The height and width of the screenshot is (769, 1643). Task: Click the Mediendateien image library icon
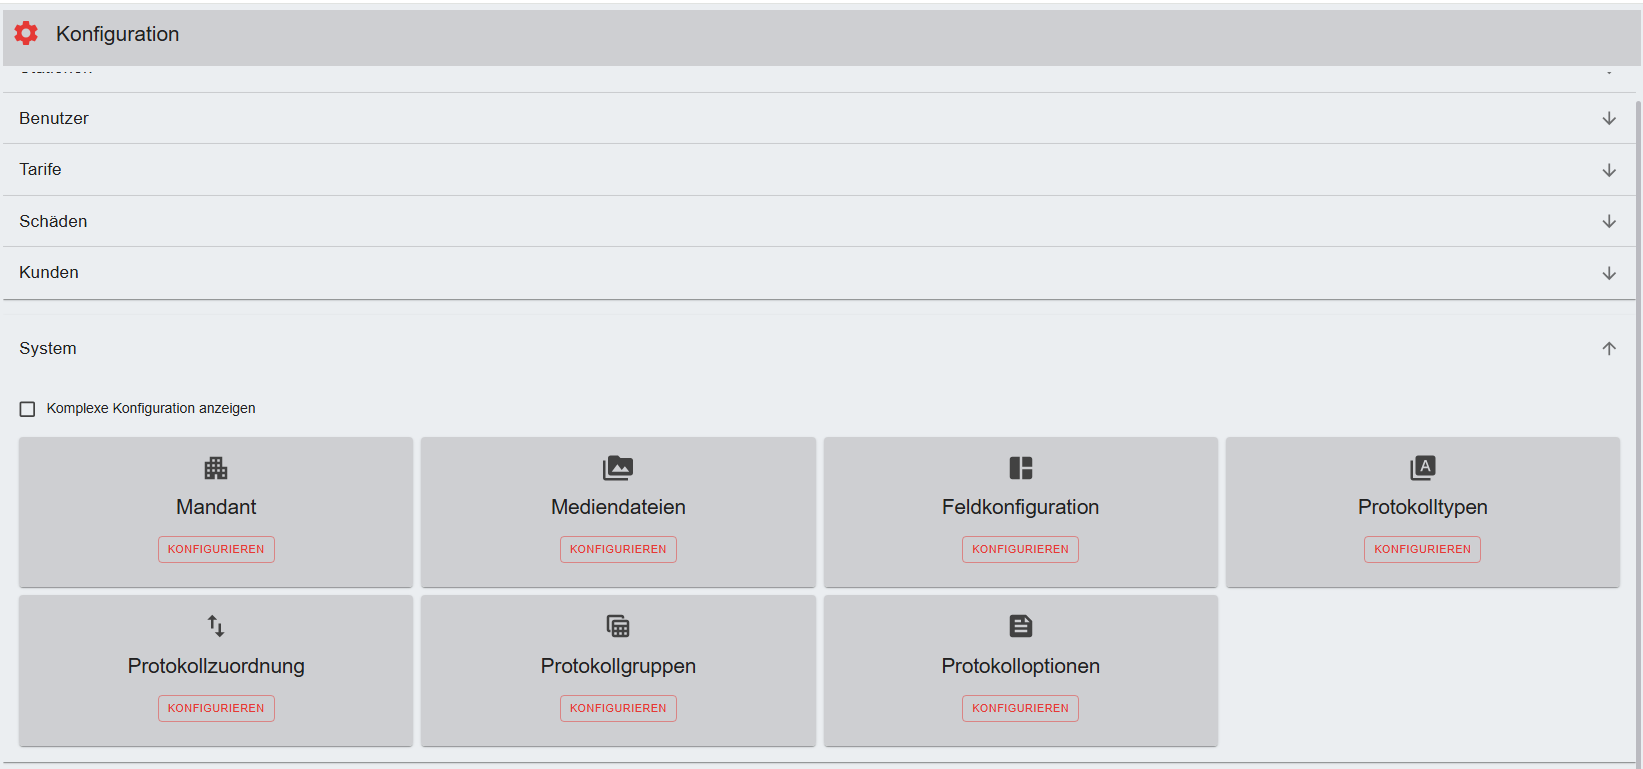(618, 468)
